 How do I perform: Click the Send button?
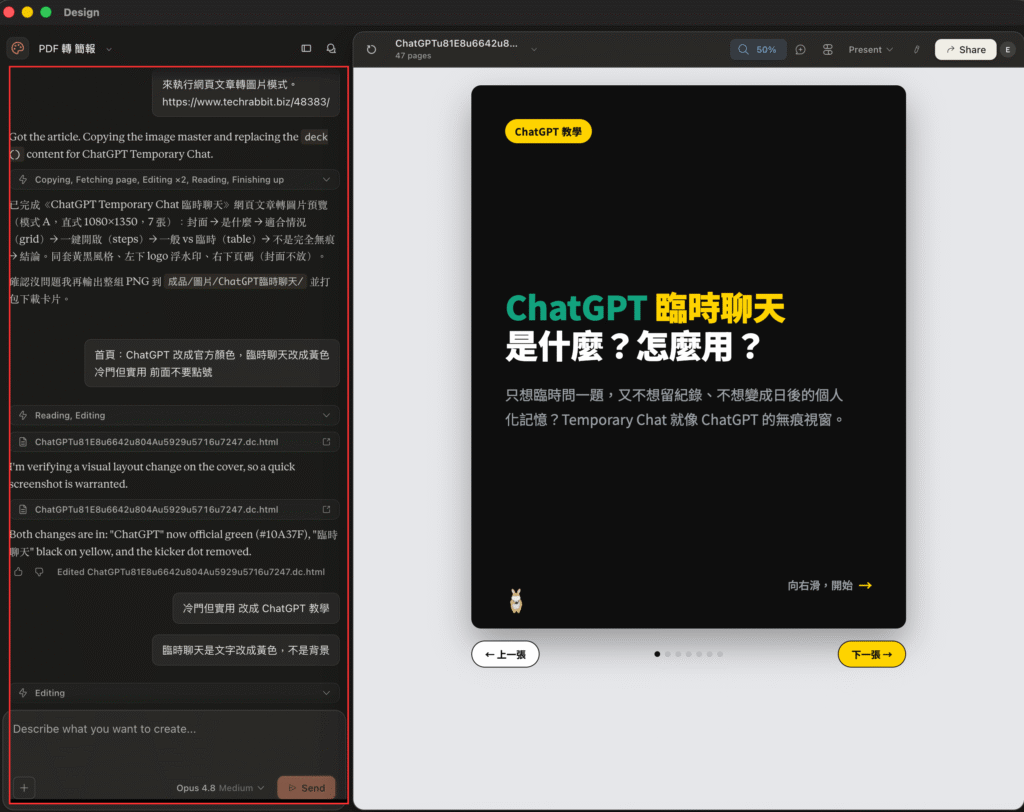[306, 788]
